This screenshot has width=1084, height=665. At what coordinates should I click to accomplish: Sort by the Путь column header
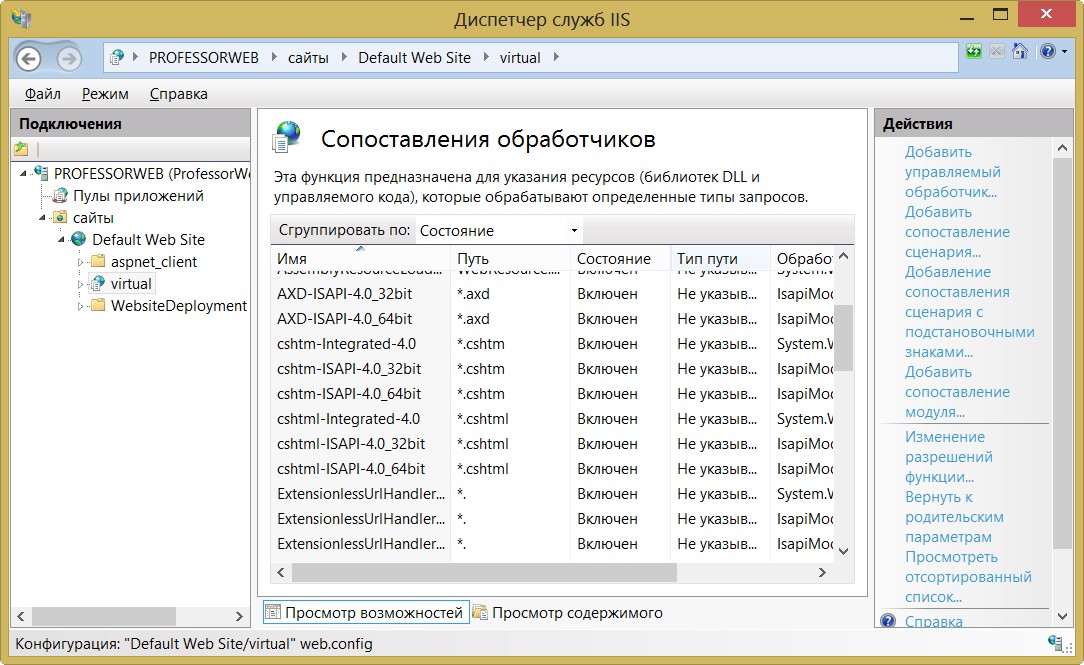click(510, 259)
